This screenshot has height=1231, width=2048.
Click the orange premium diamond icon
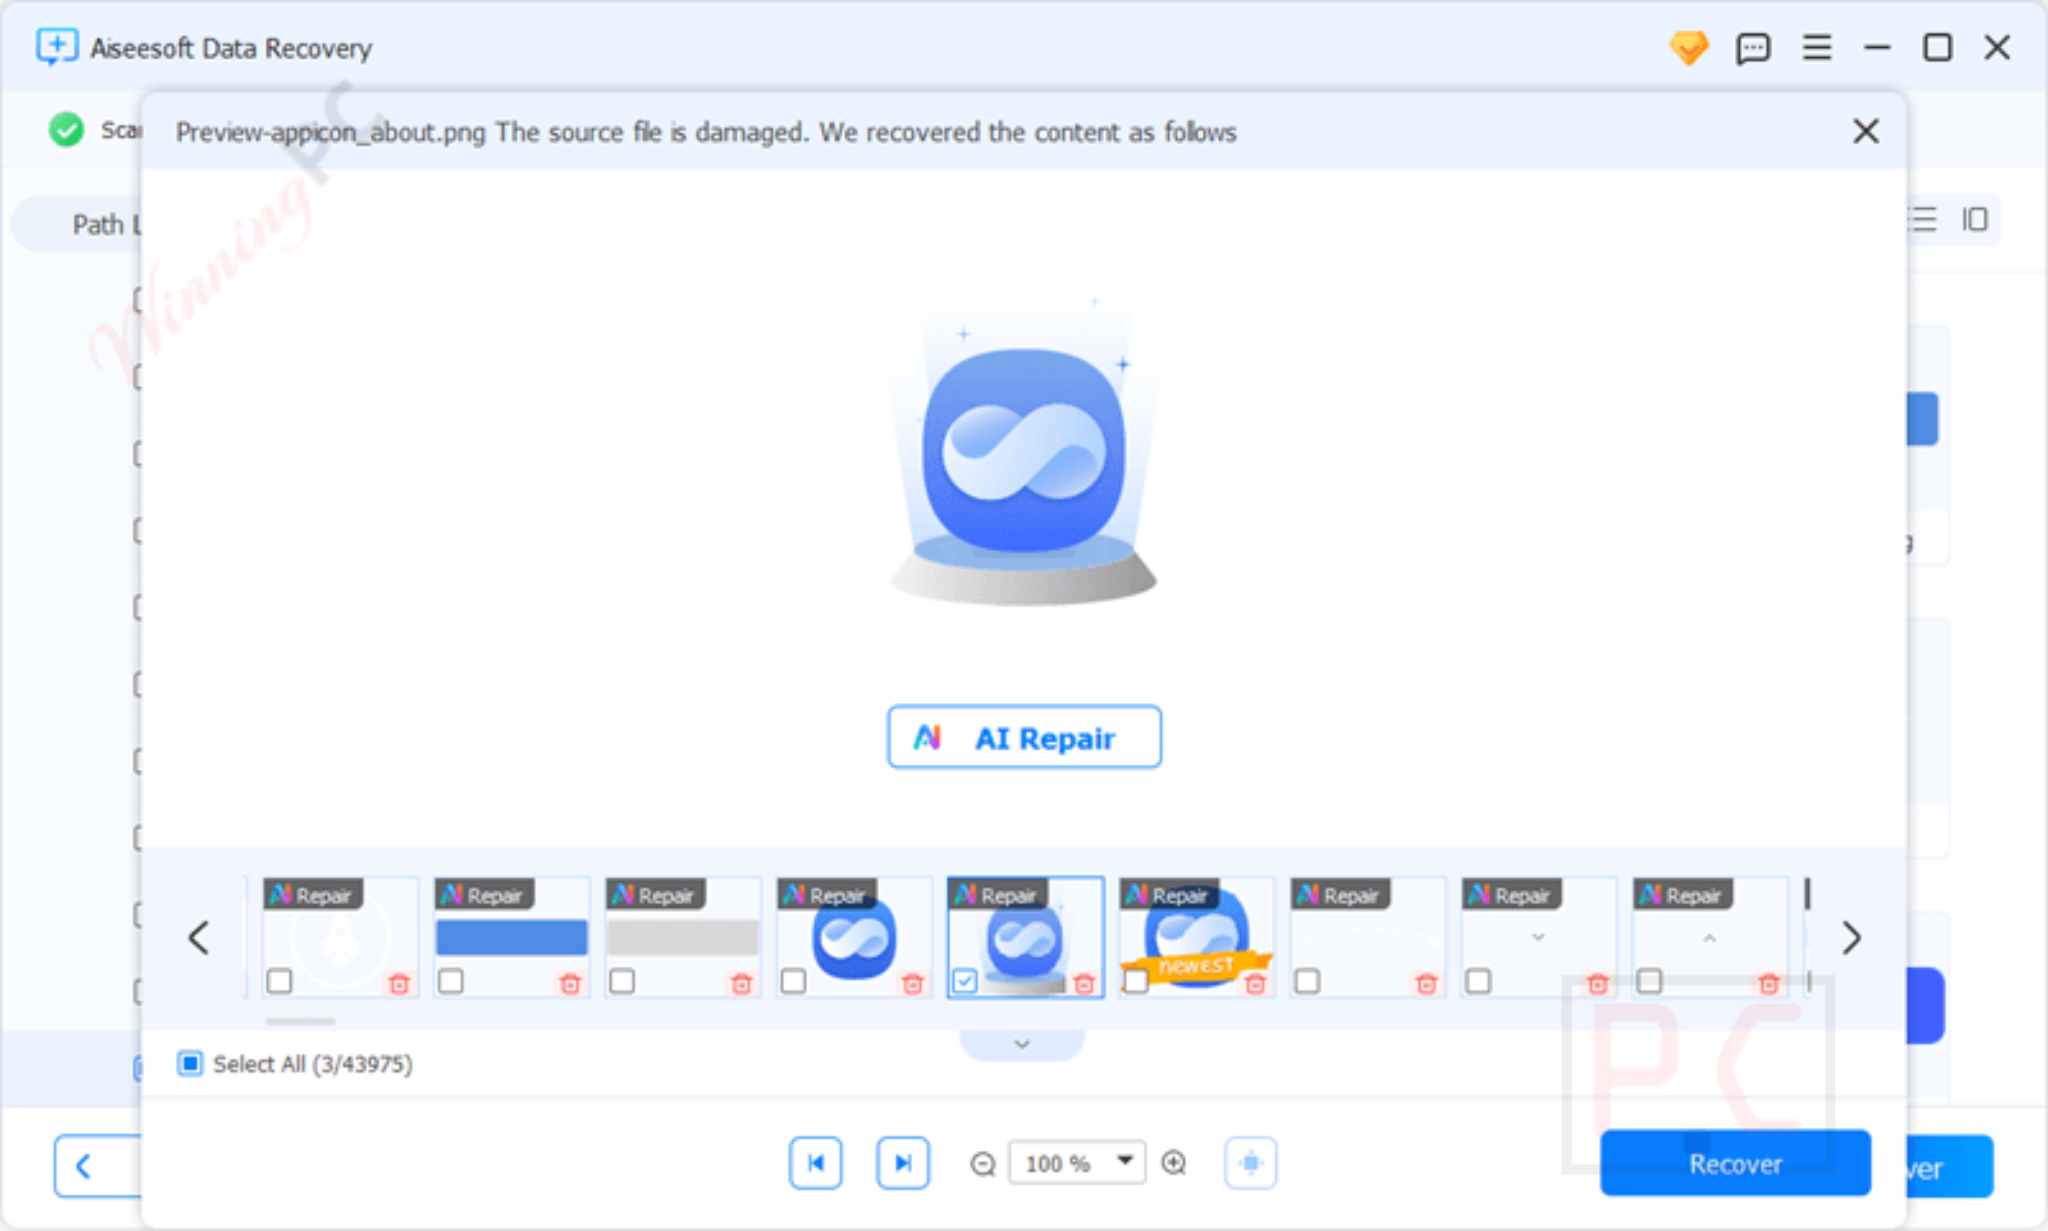[x=1689, y=47]
